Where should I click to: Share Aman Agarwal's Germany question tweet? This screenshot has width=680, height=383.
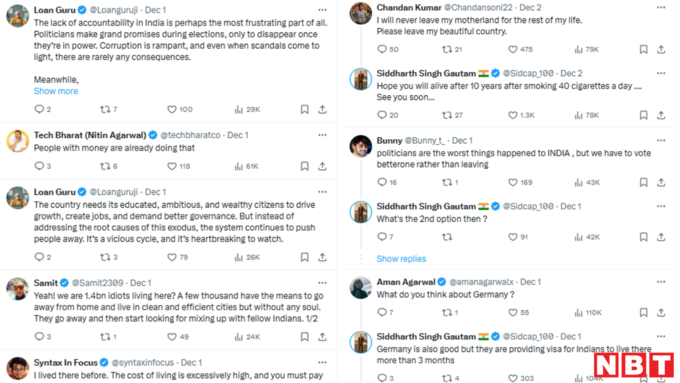(x=661, y=312)
